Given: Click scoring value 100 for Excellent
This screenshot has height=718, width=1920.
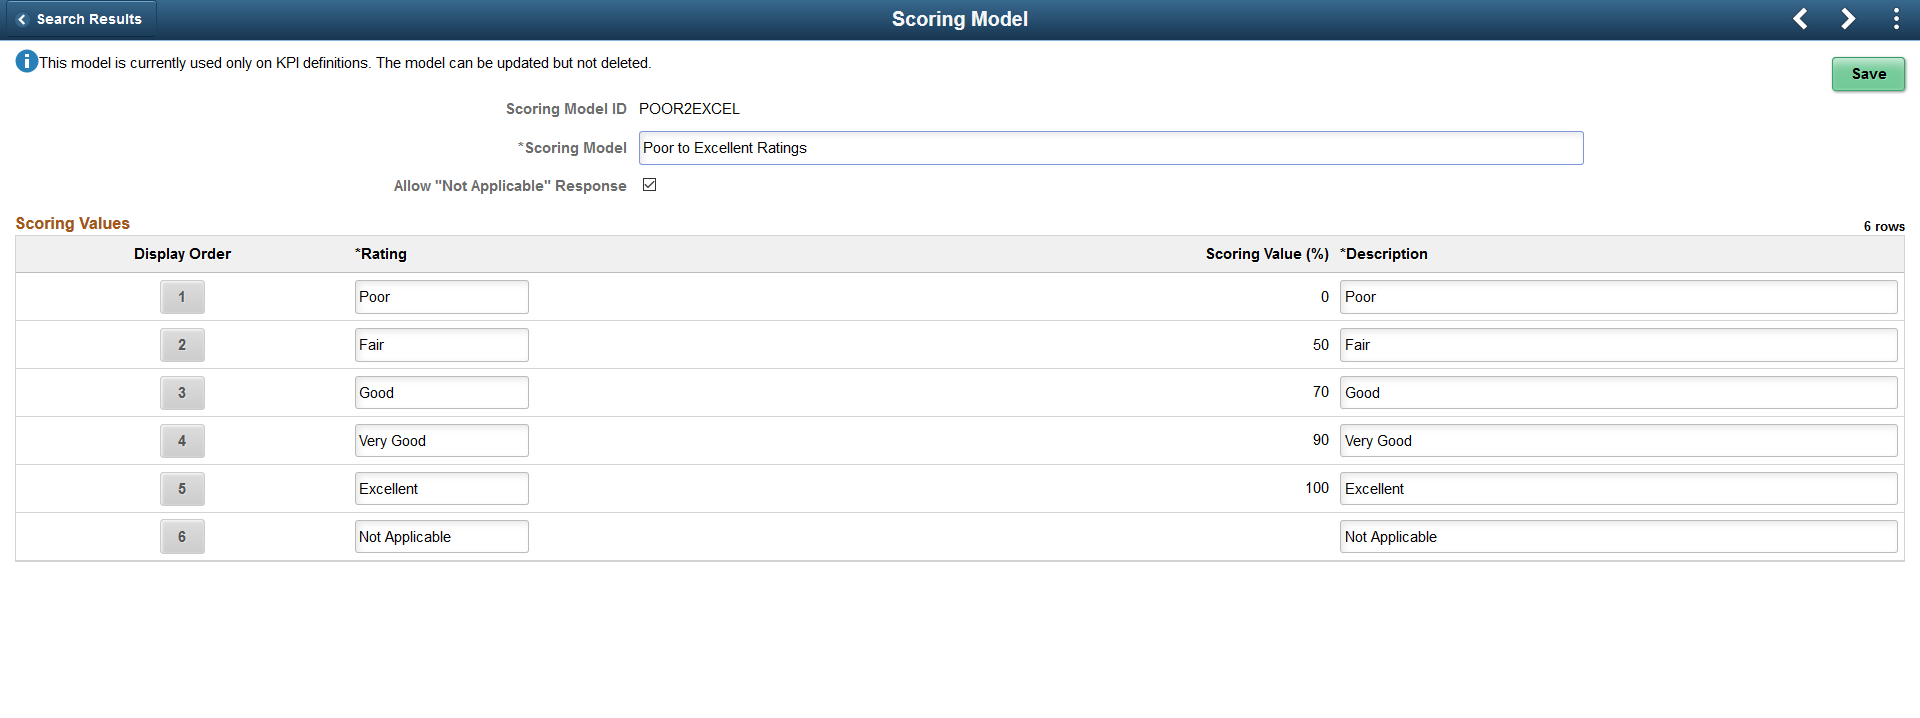Looking at the screenshot, I should (x=1317, y=488).
